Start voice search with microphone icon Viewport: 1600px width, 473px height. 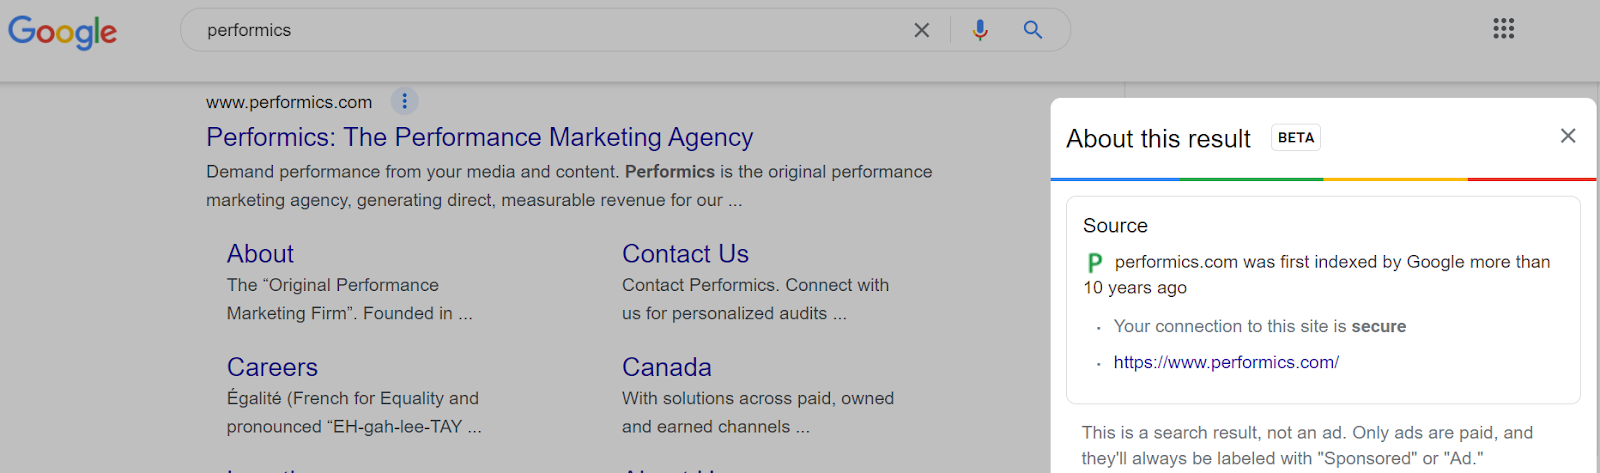click(x=980, y=30)
